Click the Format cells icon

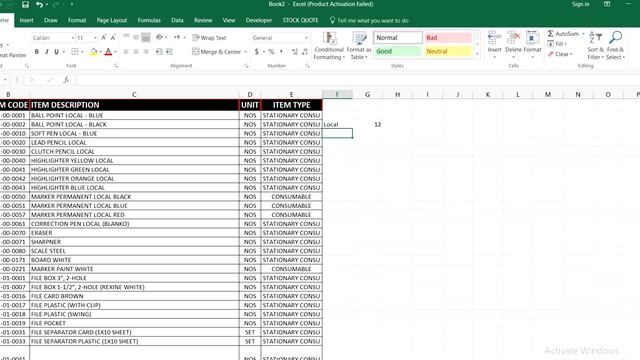[532, 38]
